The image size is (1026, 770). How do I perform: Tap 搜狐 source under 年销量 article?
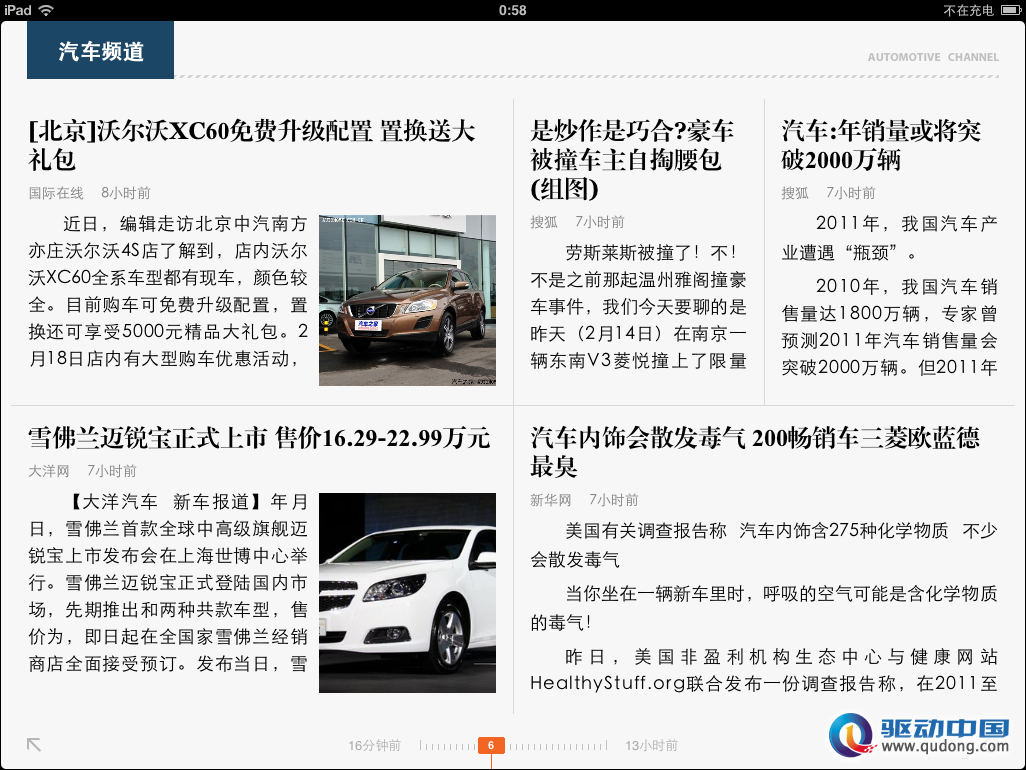pyautogui.click(x=795, y=193)
